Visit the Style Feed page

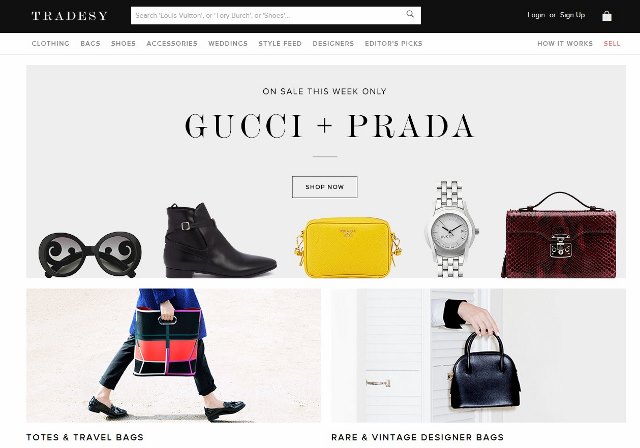tap(280, 44)
